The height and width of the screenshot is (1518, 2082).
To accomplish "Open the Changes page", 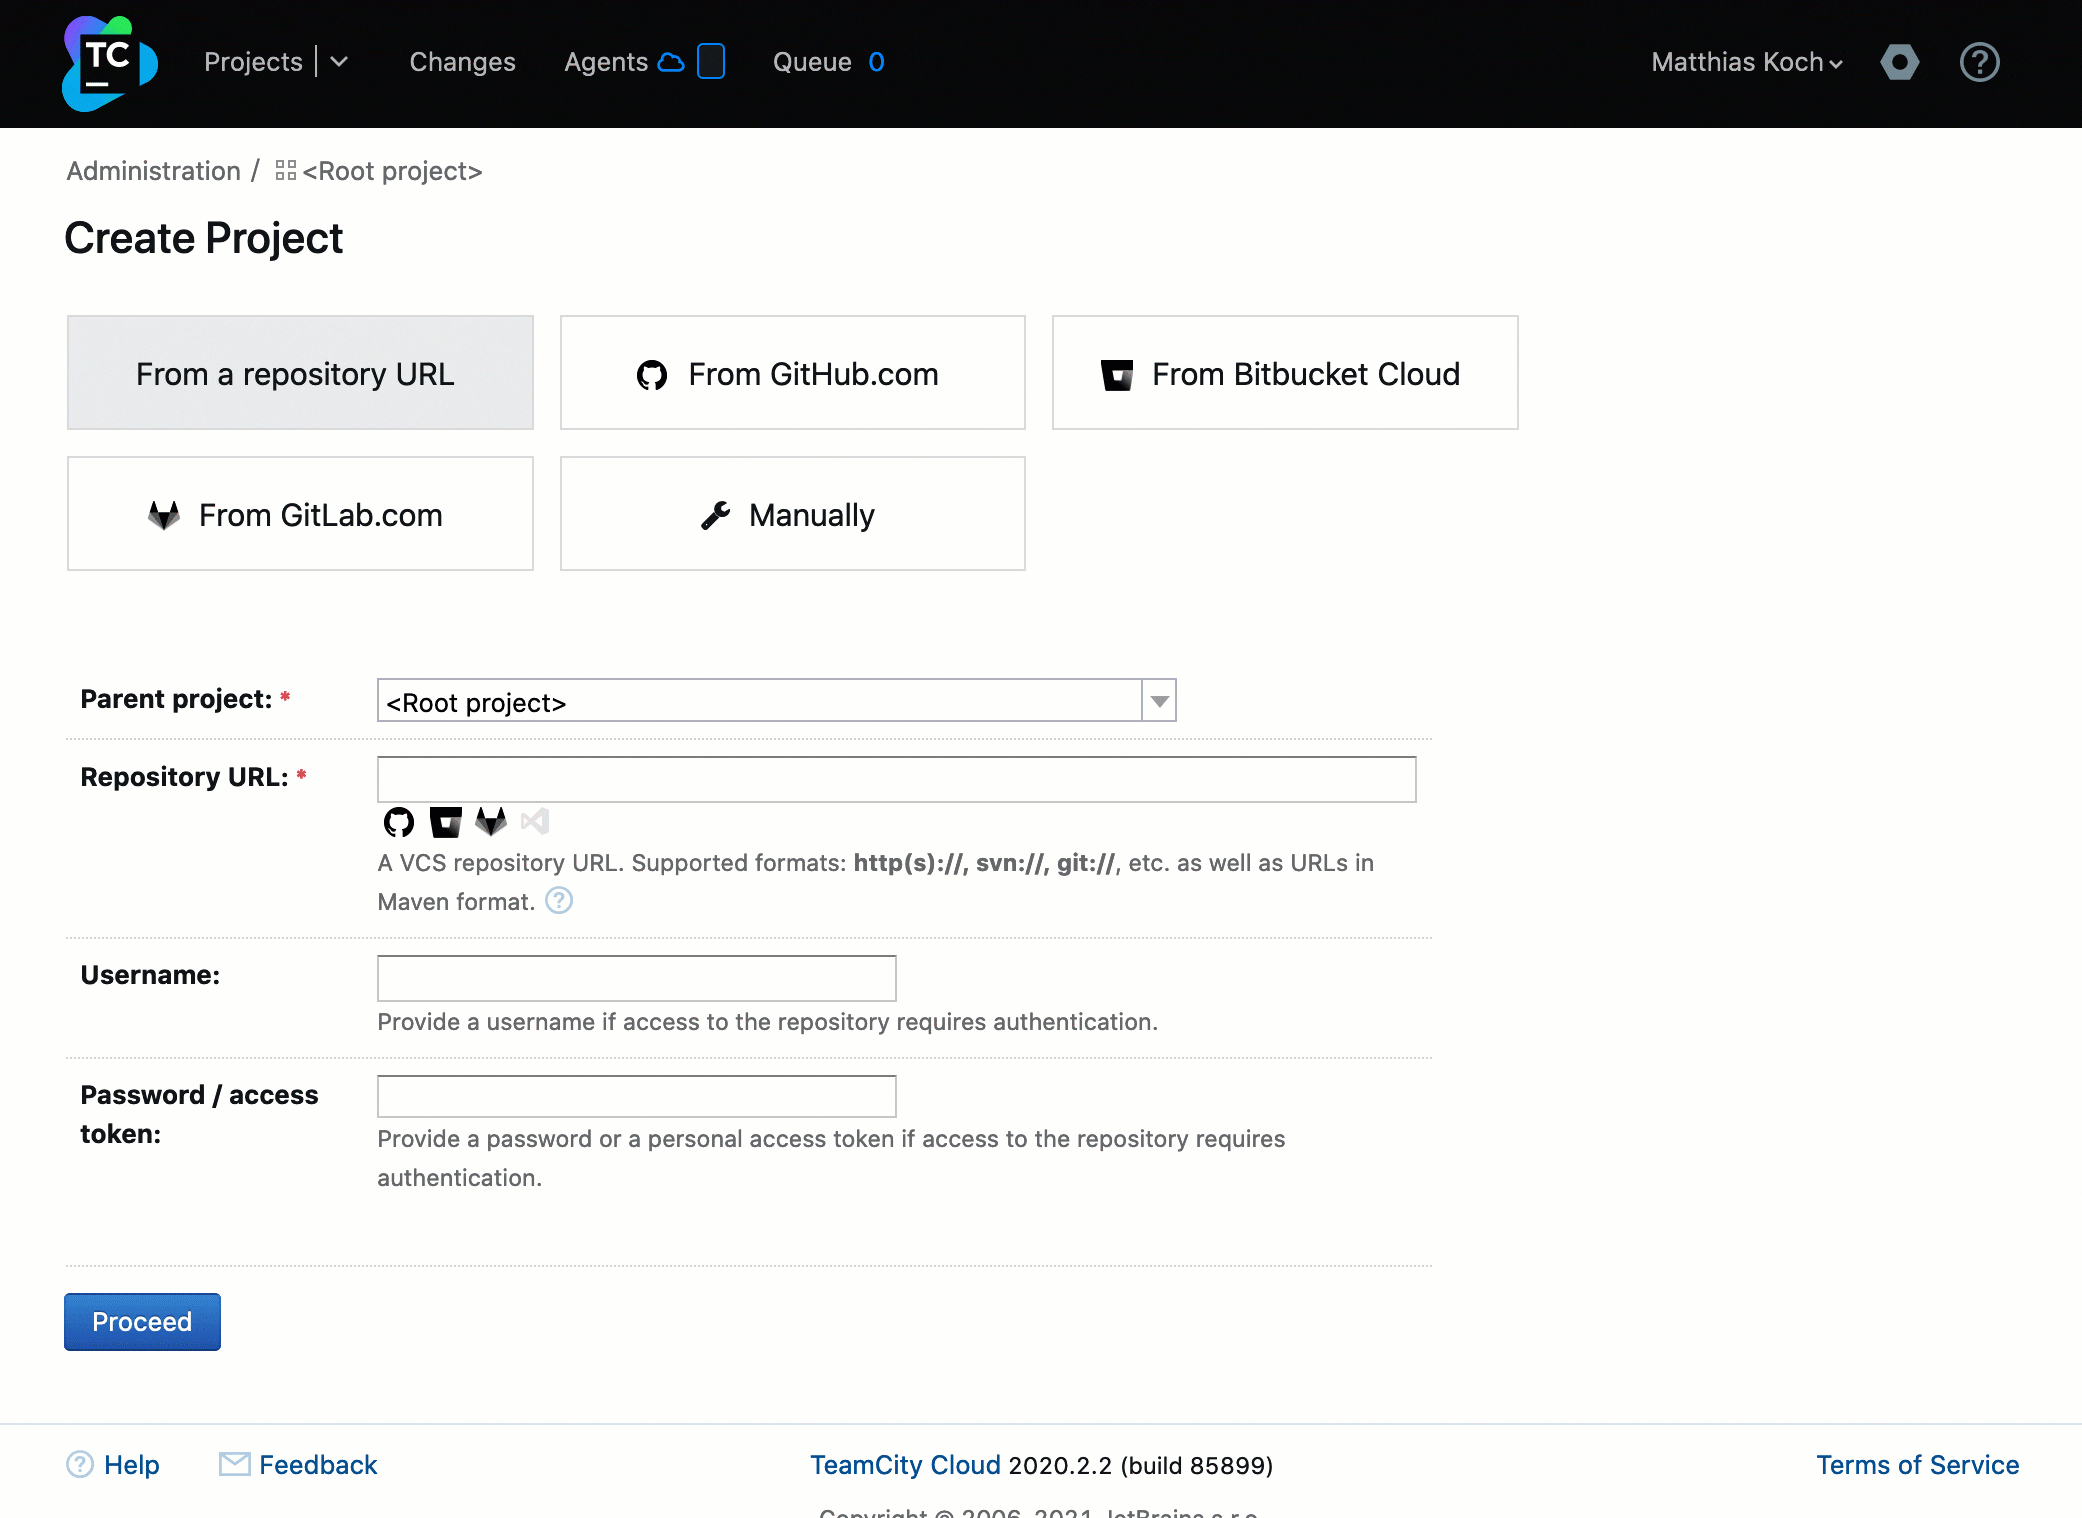I will pyautogui.click(x=462, y=62).
